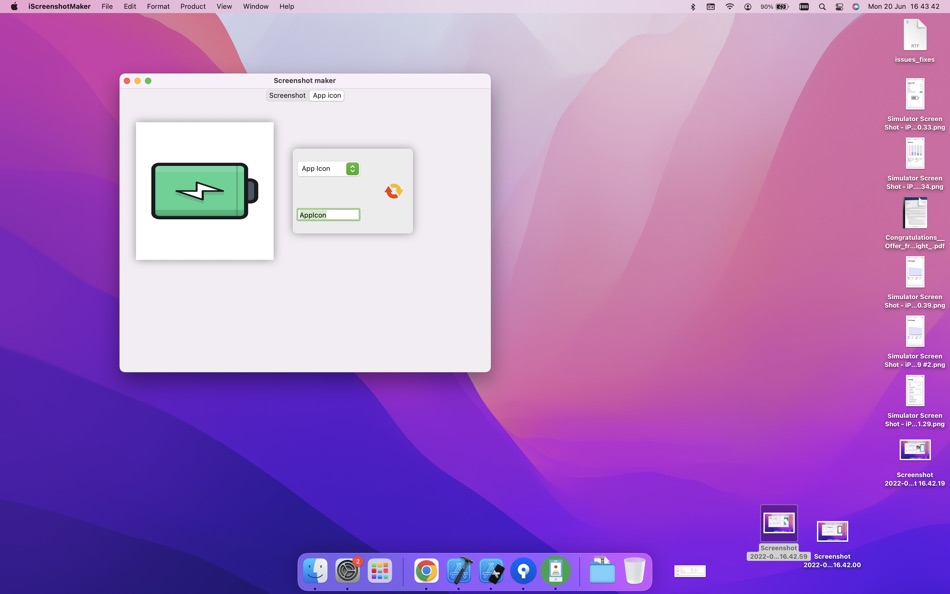The height and width of the screenshot is (594, 950).
Task: Open System Preferences from the Dock
Action: click(348, 571)
